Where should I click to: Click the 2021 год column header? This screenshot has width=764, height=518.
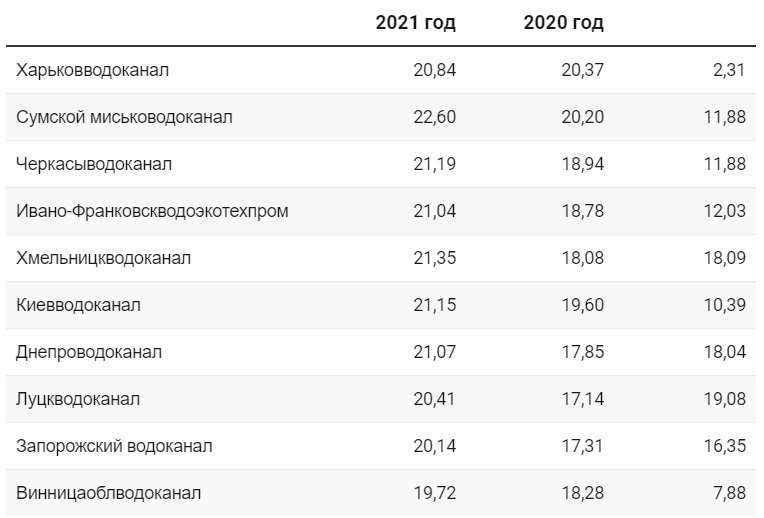point(416,23)
